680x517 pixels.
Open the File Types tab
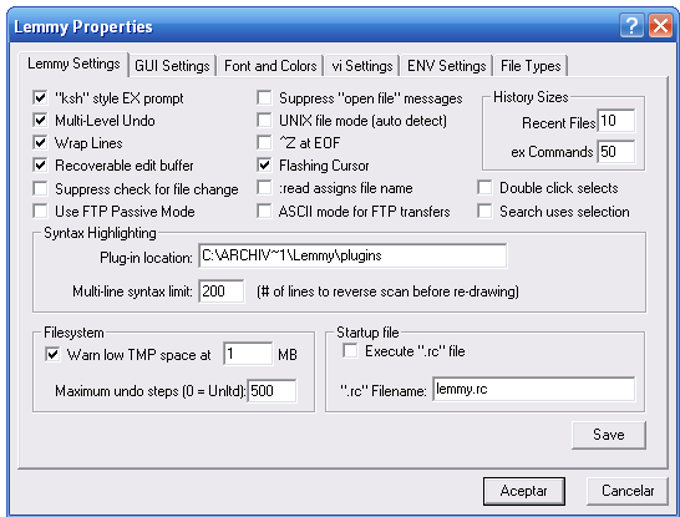530,66
